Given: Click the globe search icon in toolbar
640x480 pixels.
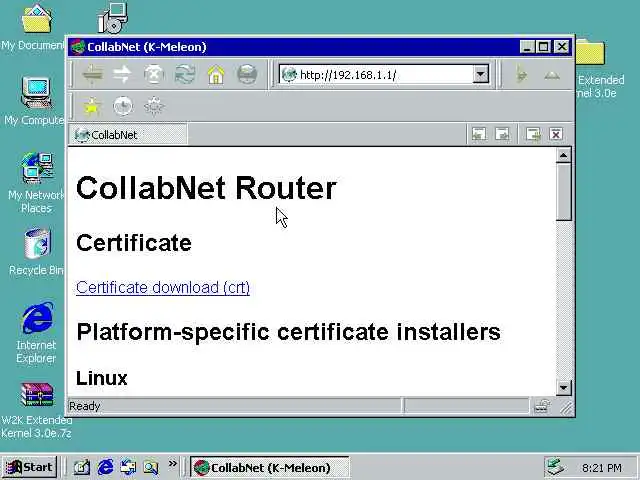Looking at the screenshot, I should pyautogui.click(x=247, y=75).
